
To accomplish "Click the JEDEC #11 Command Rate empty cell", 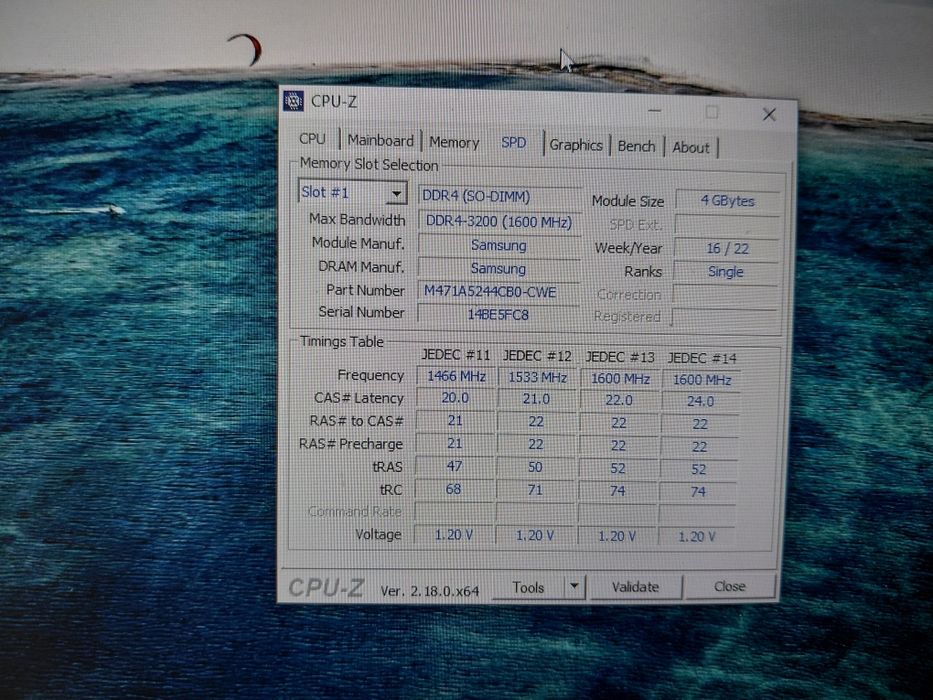I will 453,512.
